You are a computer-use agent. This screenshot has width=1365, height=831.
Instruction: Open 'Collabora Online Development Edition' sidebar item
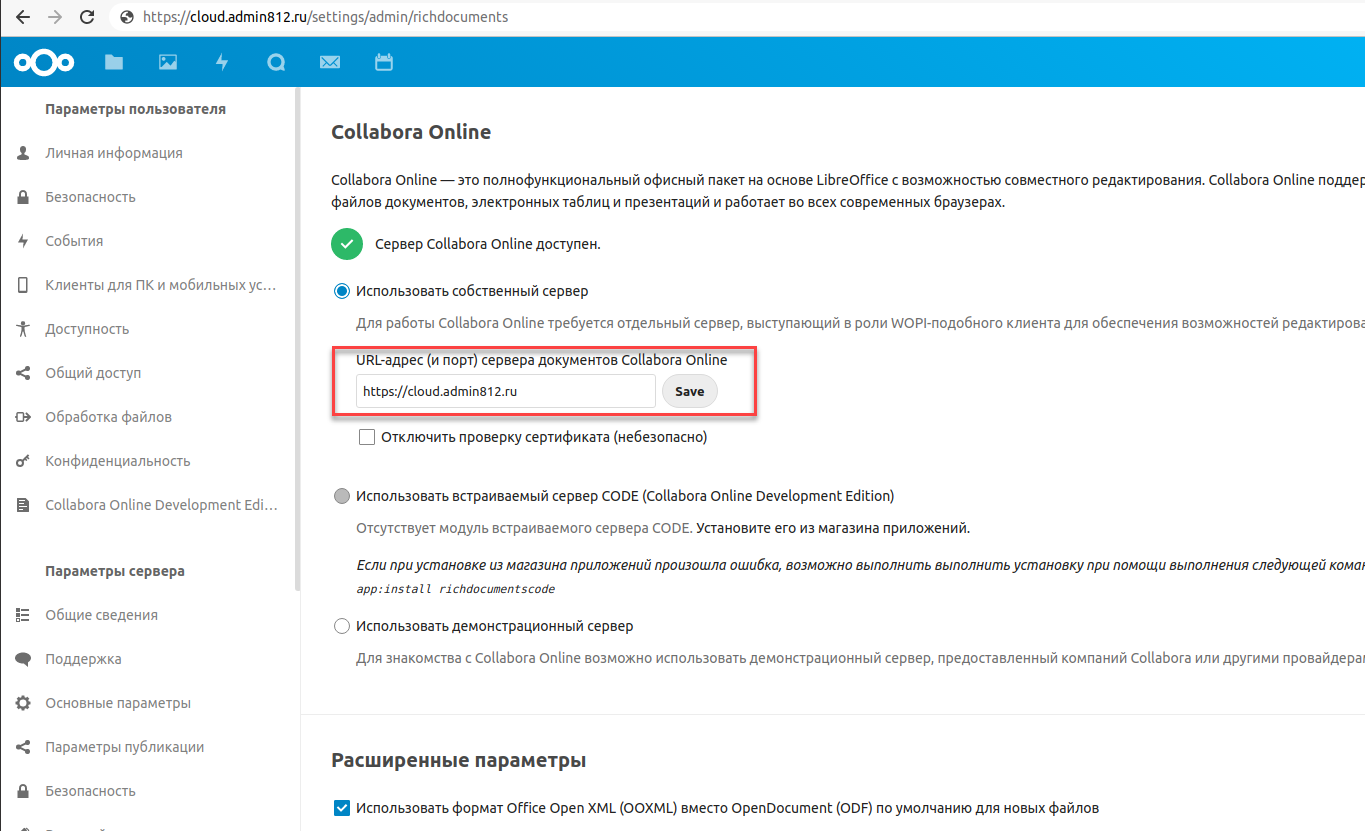coord(160,505)
